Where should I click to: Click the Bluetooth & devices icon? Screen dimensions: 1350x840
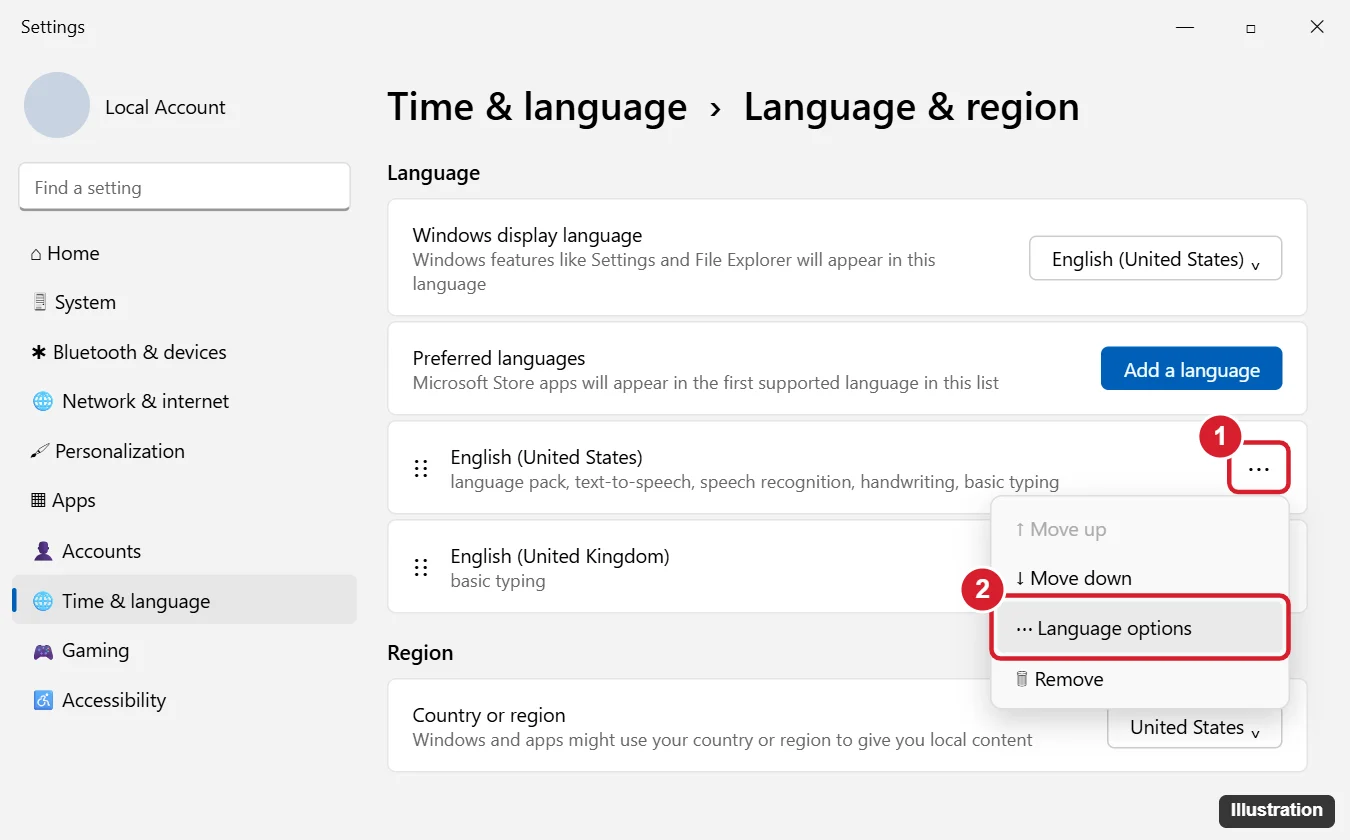[39, 352]
